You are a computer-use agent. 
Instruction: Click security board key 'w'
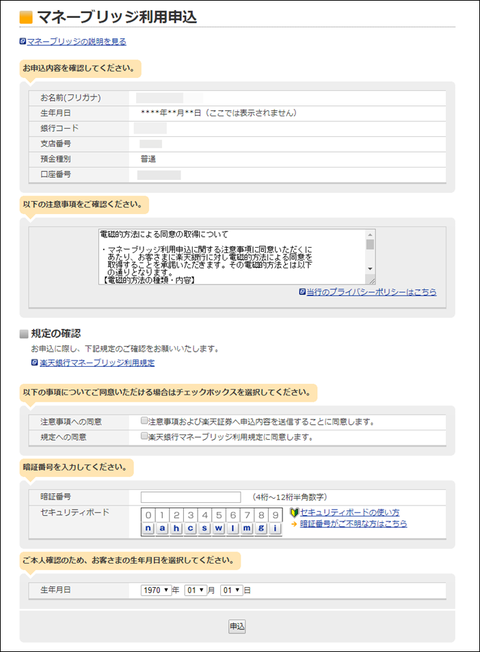pyautogui.click(x=219, y=528)
